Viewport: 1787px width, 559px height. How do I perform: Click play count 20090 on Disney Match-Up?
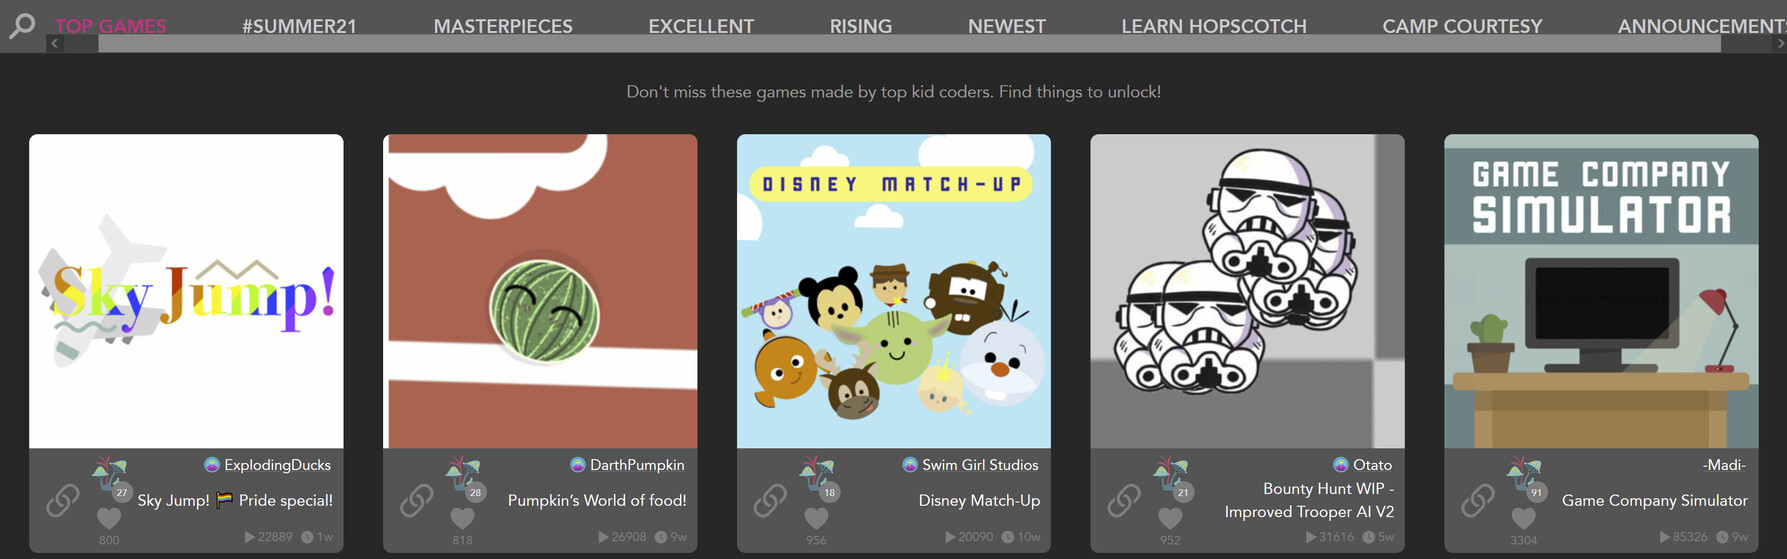tap(975, 537)
